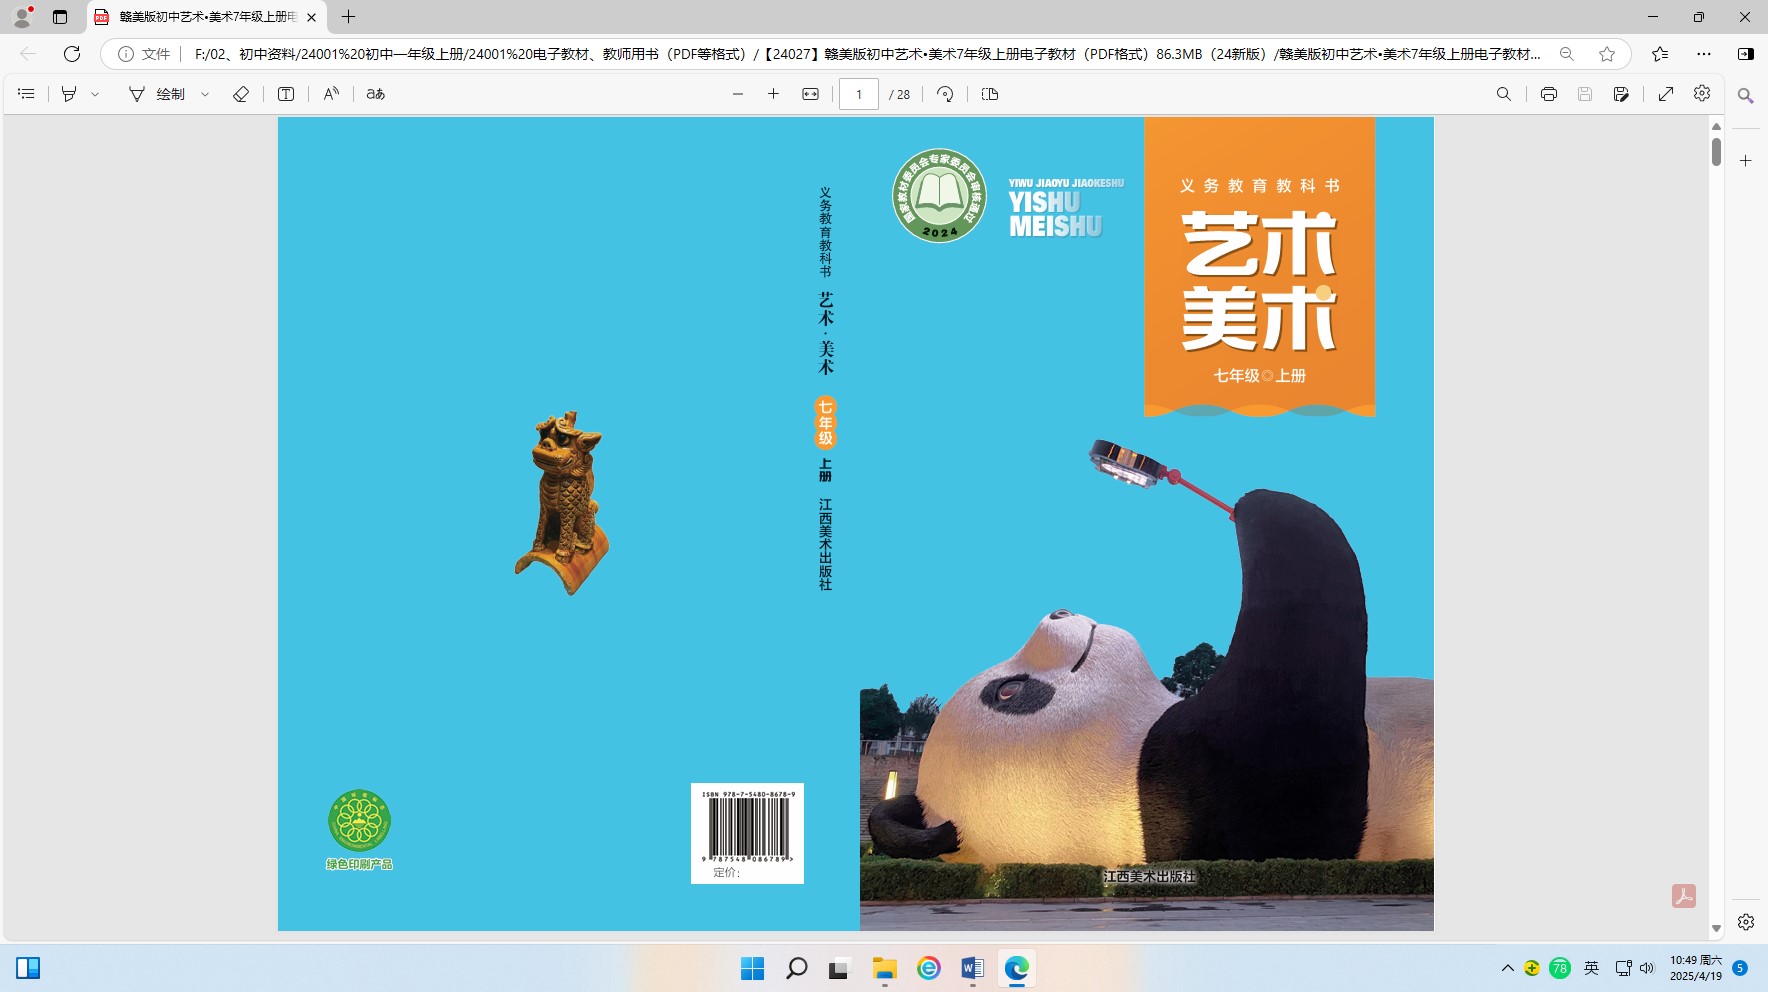Click the fit to width icon
The image size is (1768, 992).
[x=811, y=94]
